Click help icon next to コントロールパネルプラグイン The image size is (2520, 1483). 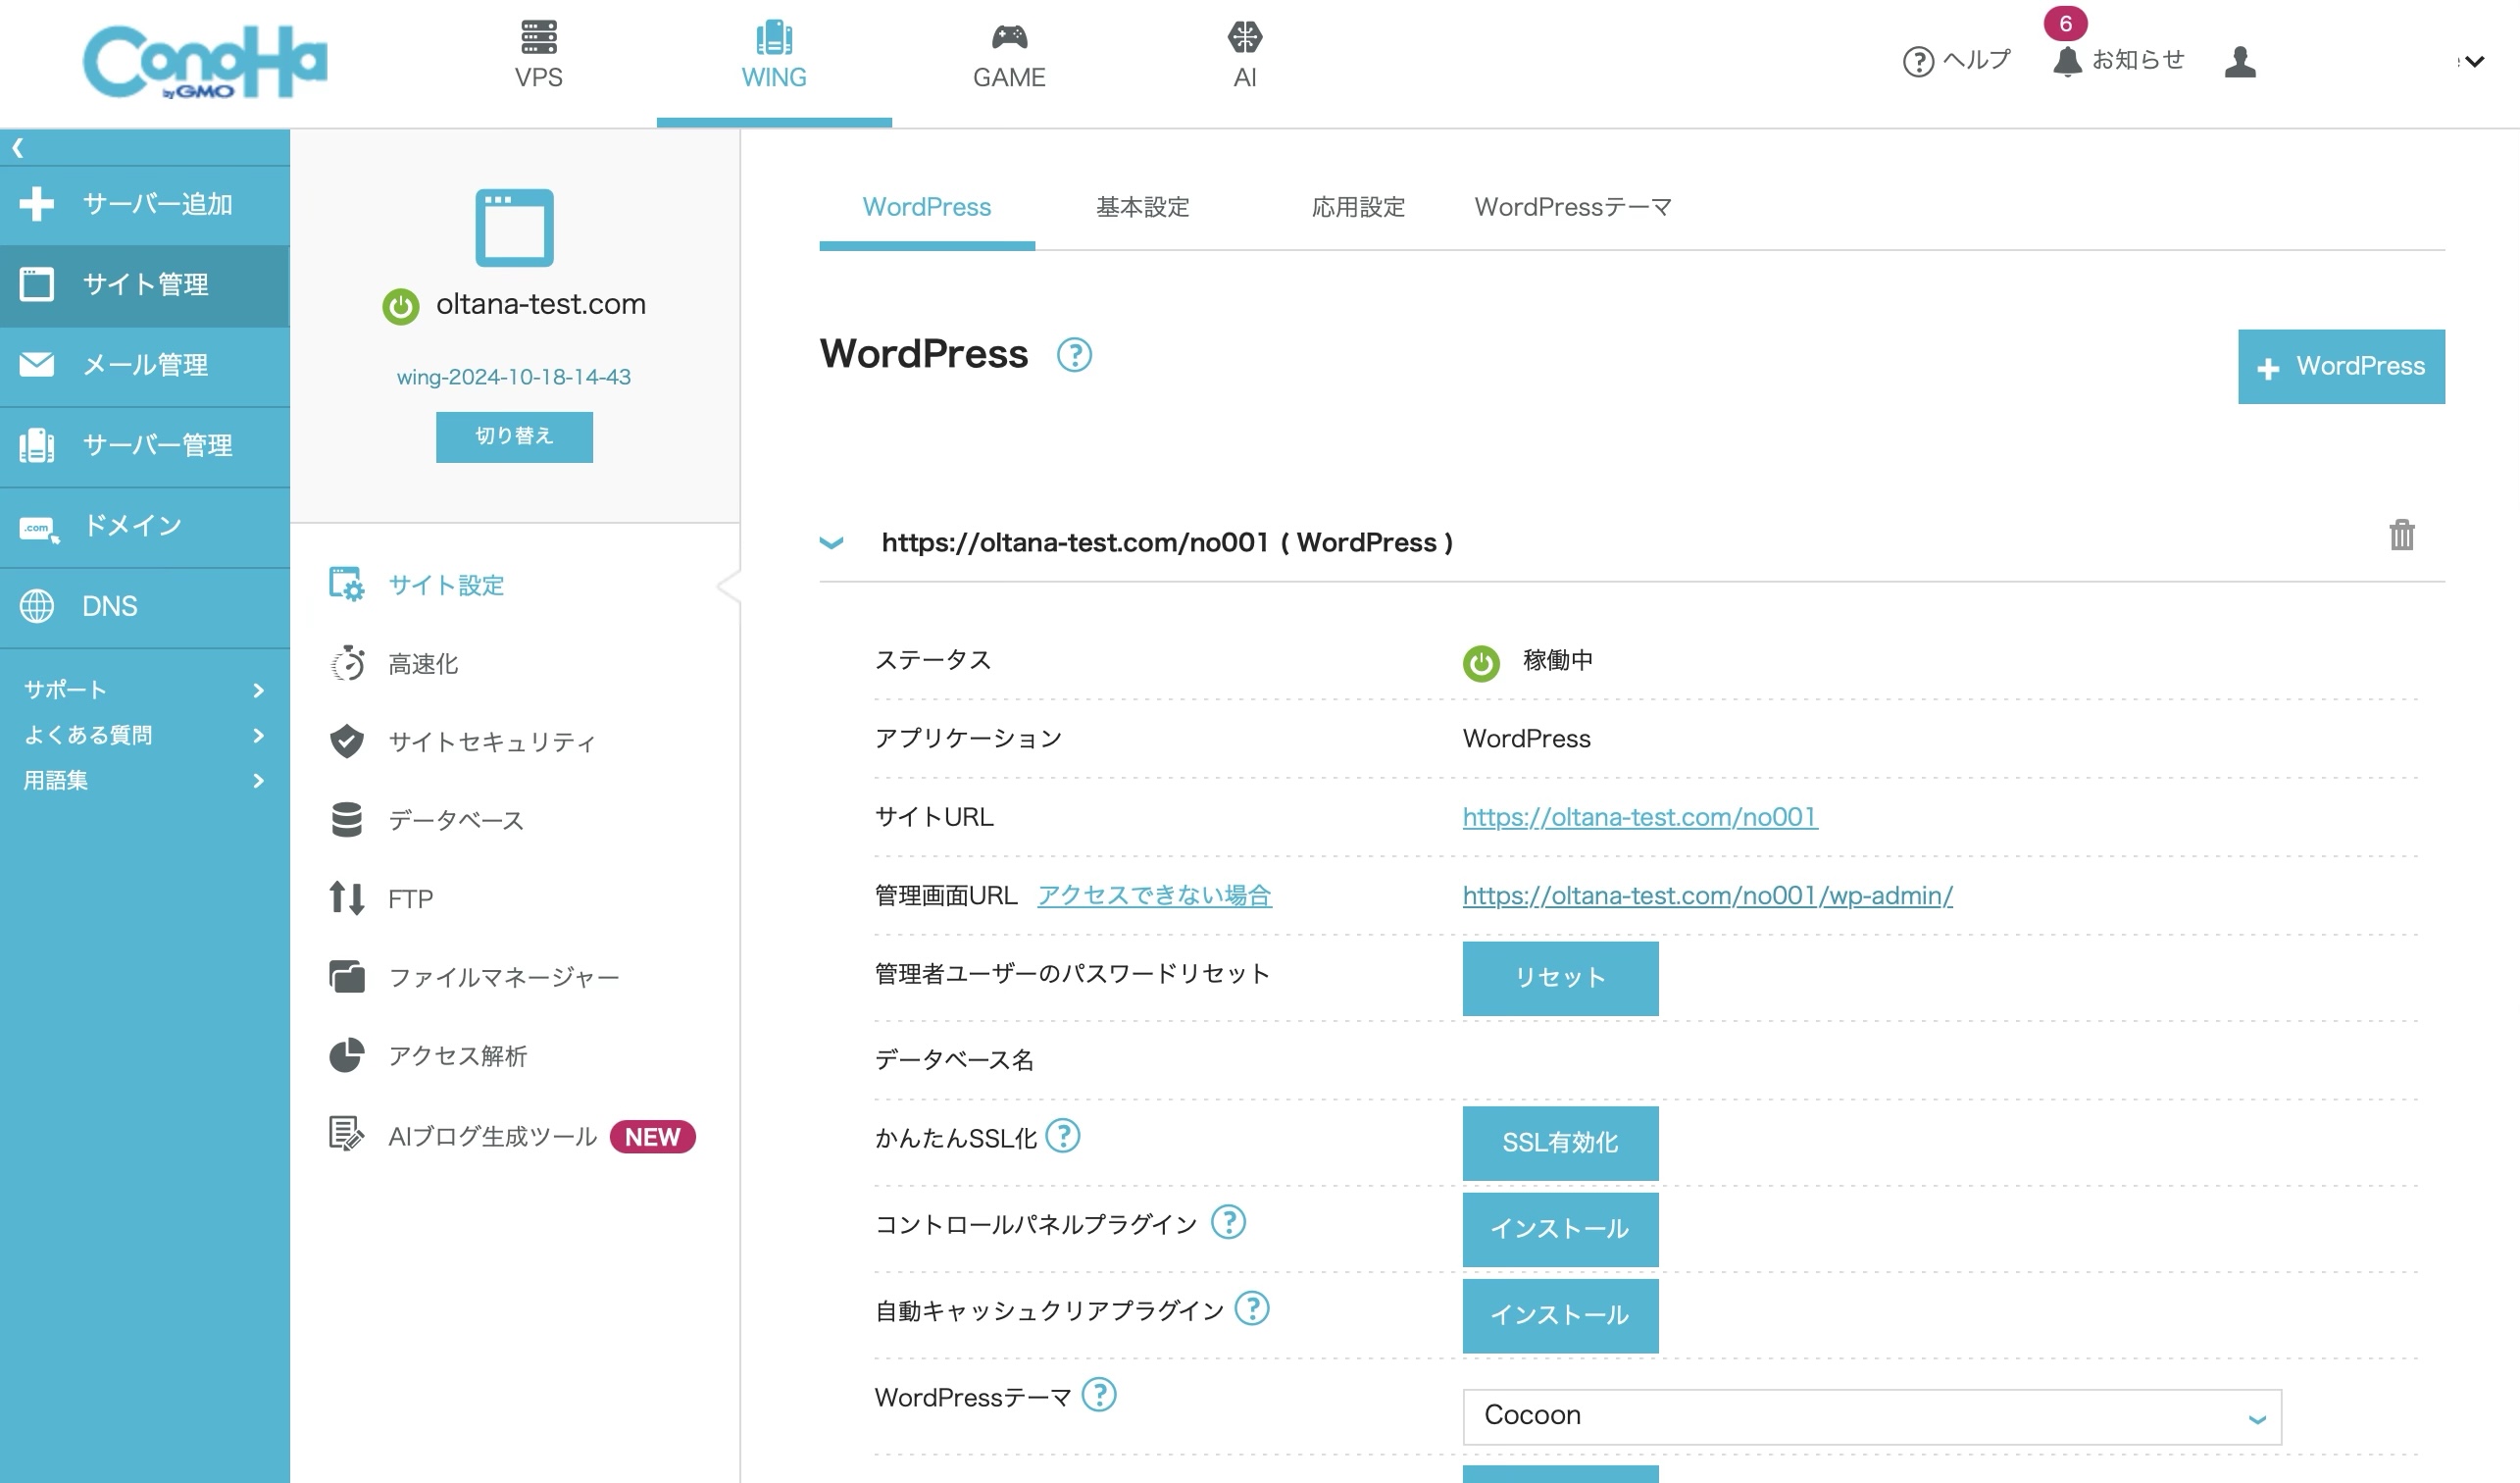tap(1228, 1222)
